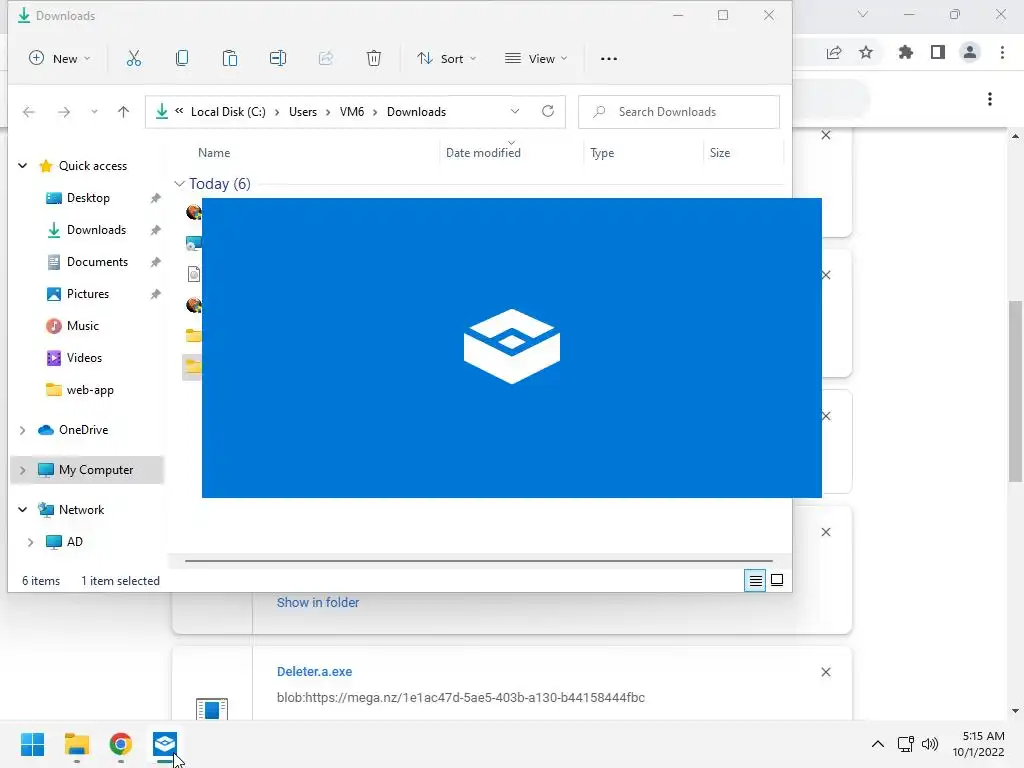Collapse the Quick access tree node

23,166
